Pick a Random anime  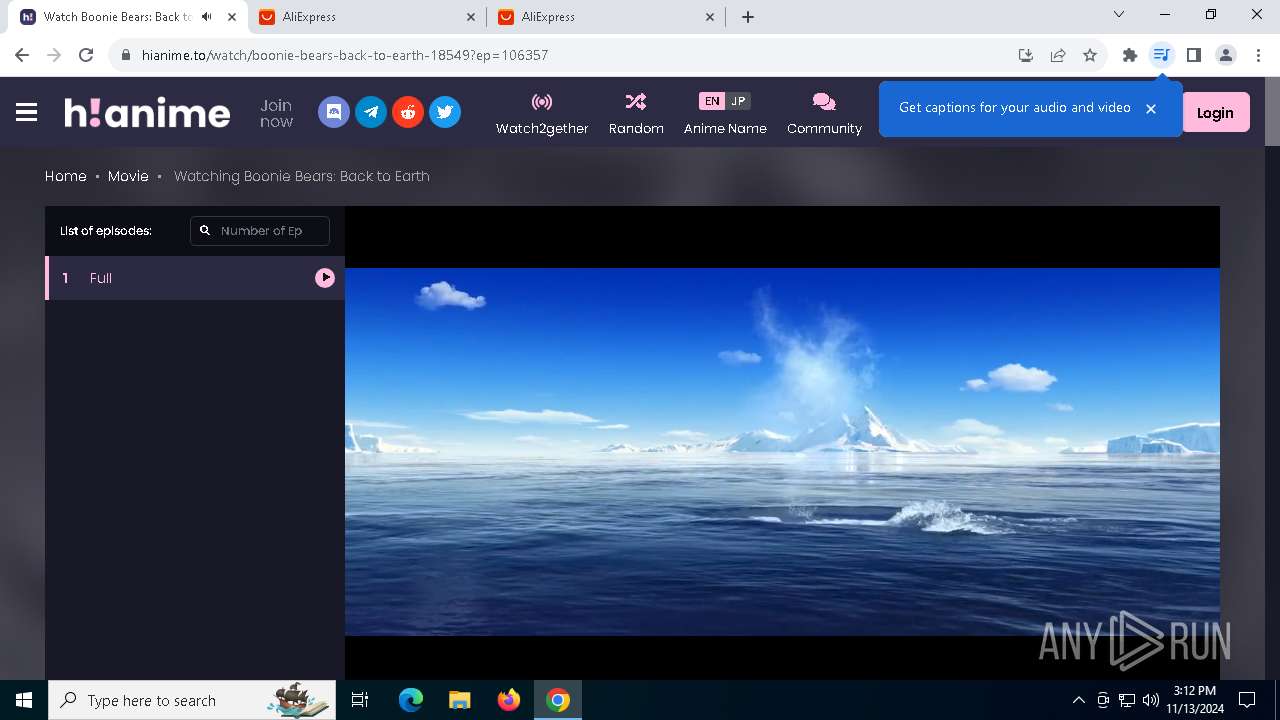point(636,114)
